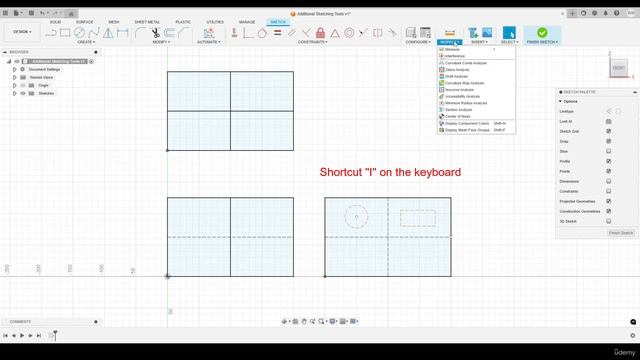Viewport: 640px width, 360px height.
Task: Select the Mirror tool in Create
Action: point(108,33)
